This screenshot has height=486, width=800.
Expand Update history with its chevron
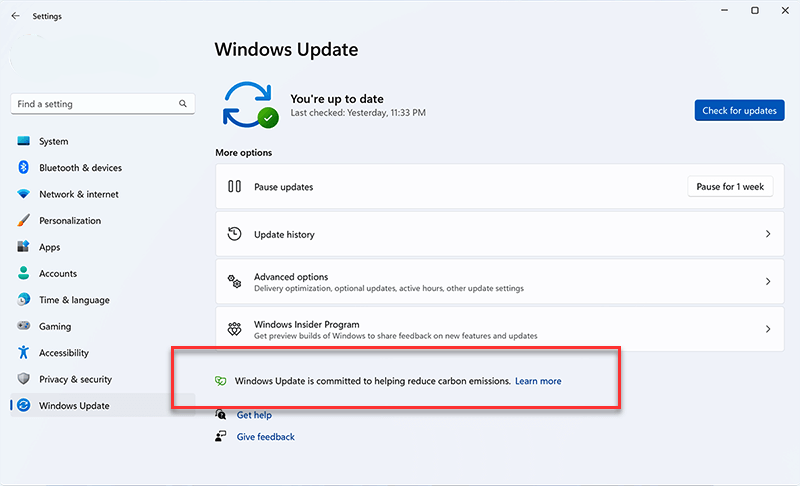pos(768,234)
